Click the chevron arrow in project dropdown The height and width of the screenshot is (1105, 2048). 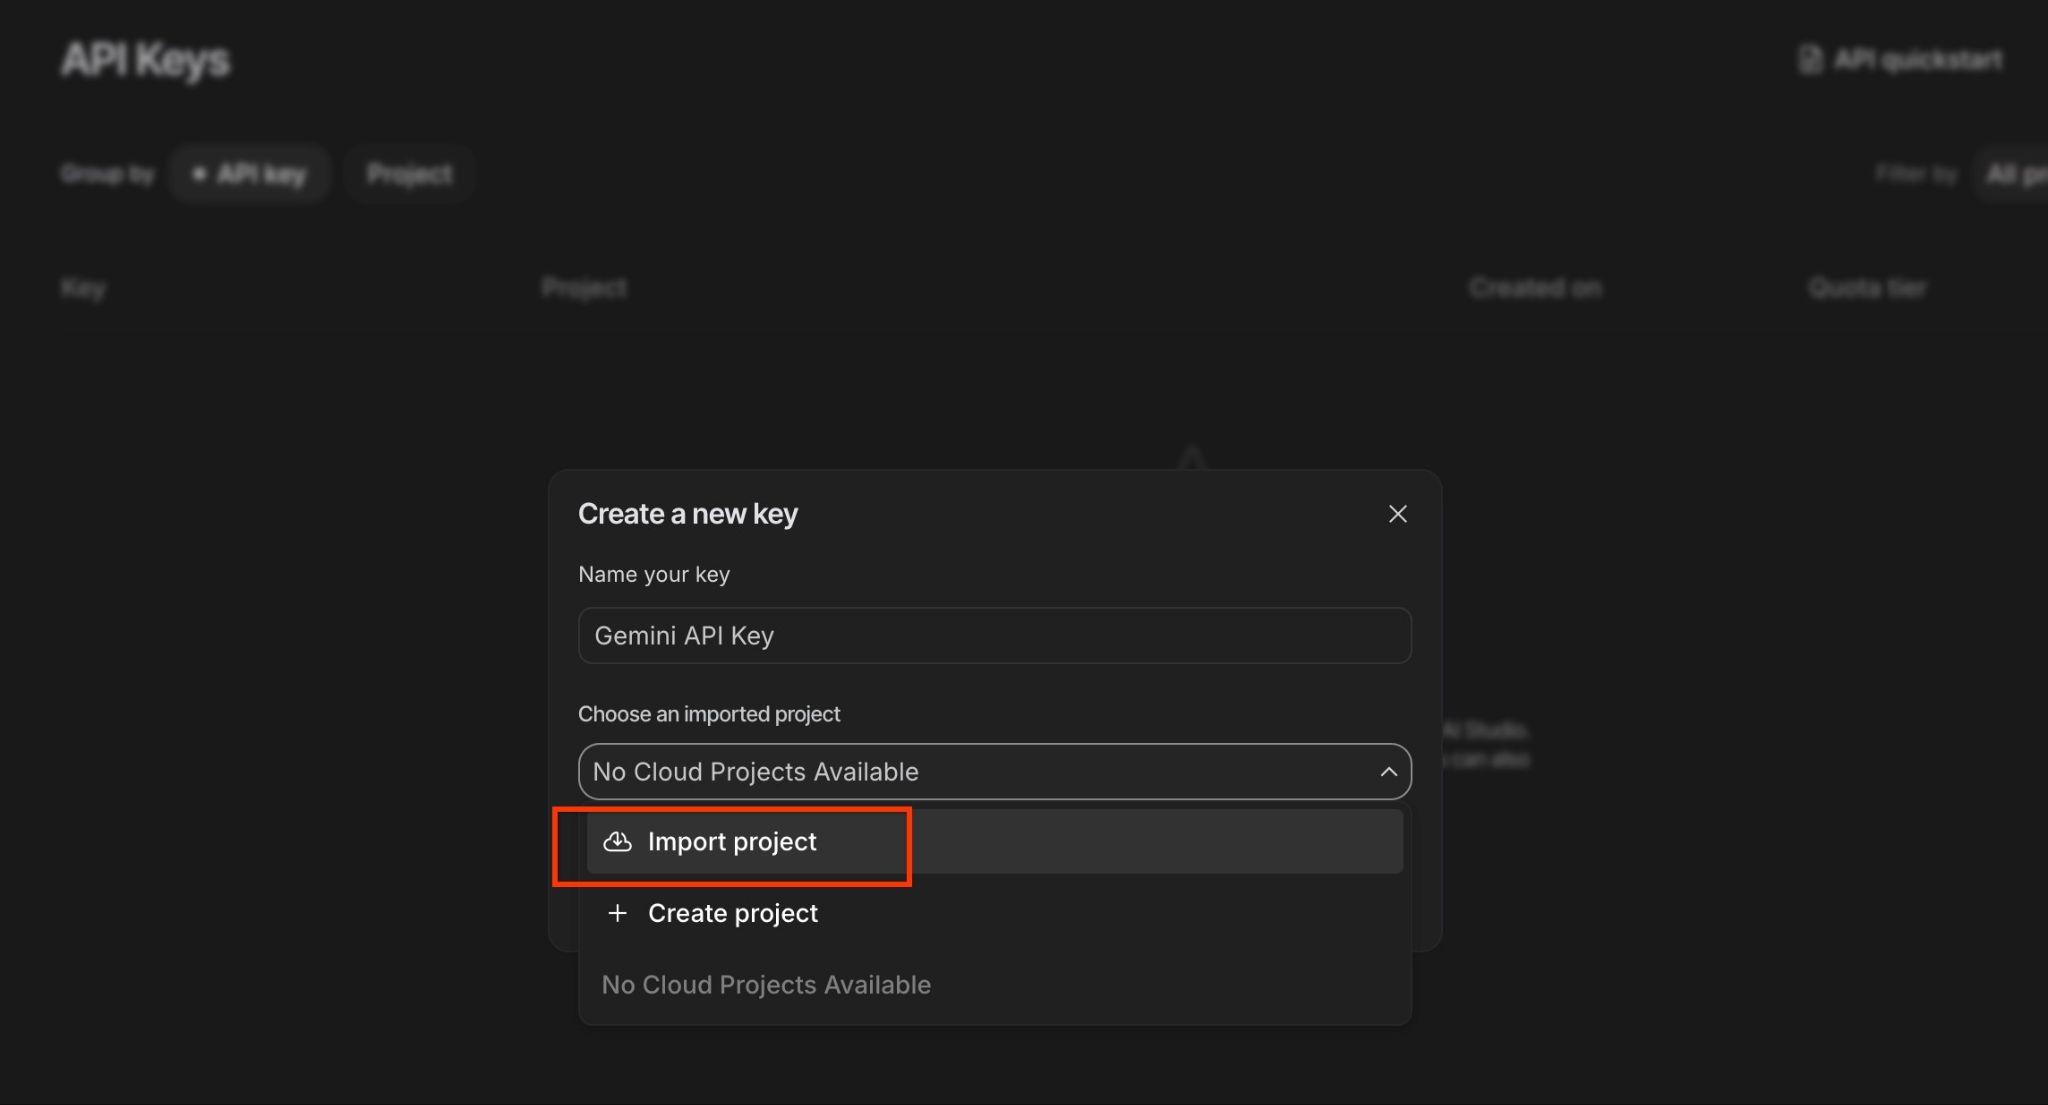click(x=1388, y=772)
